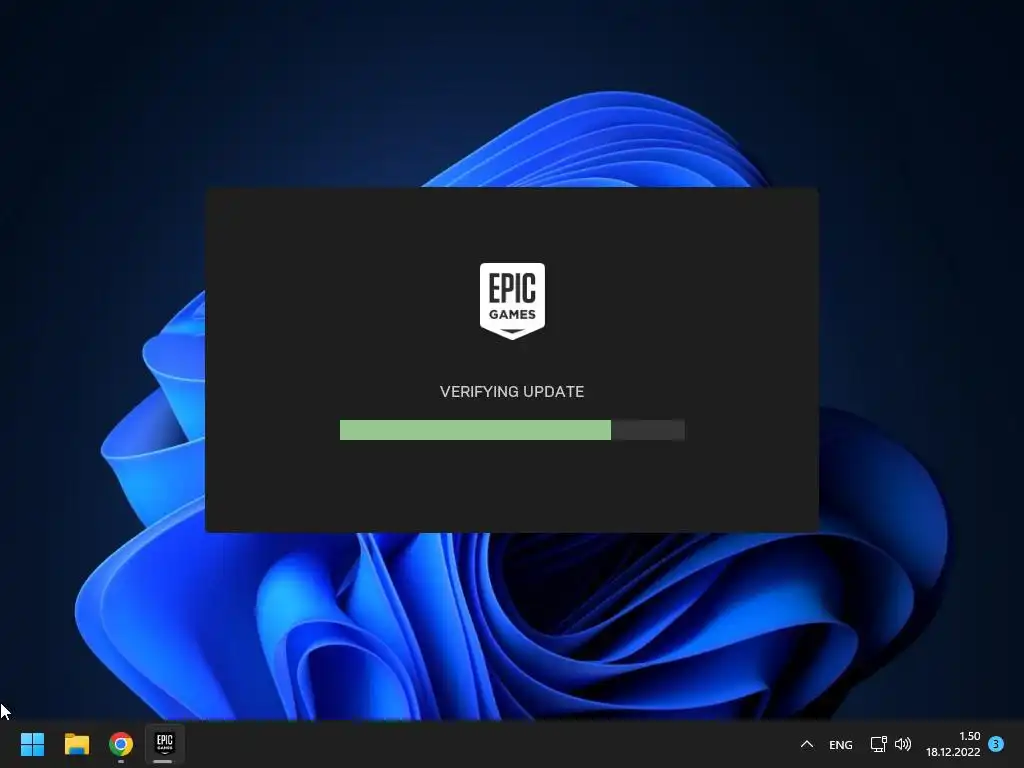1024x768 pixels.
Task: Open the notification badge showing 3
Action: click(x=995, y=744)
